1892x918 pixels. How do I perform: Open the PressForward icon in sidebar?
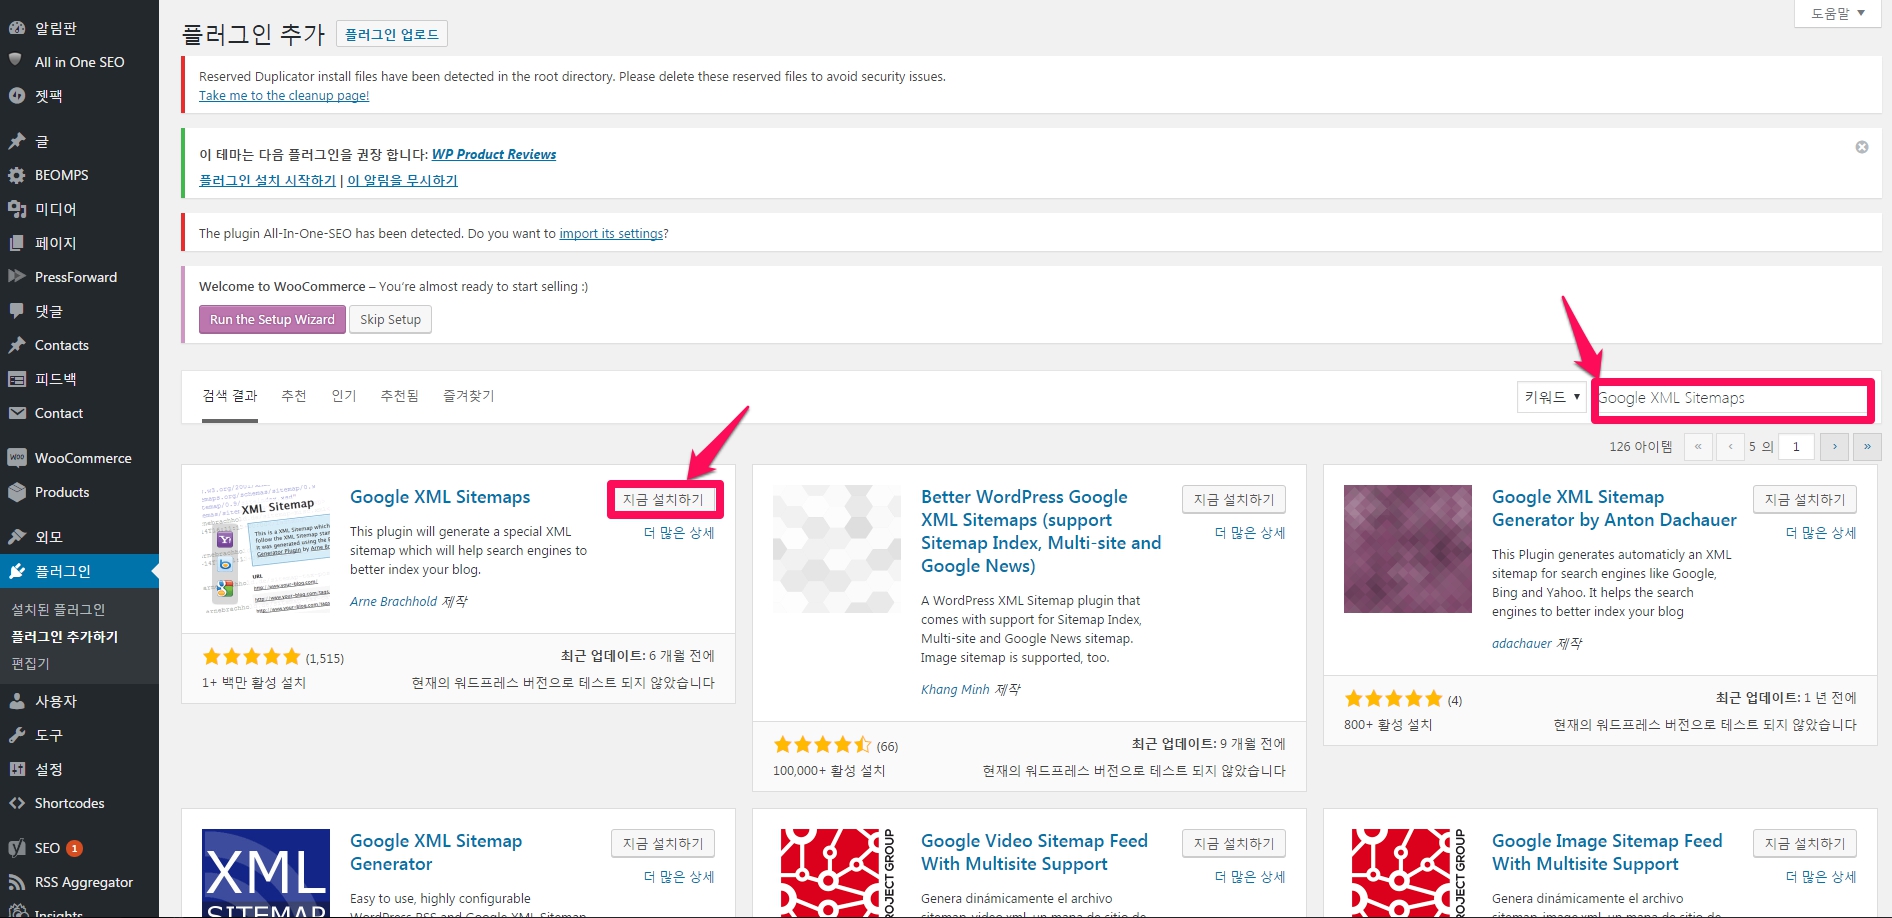pyautogui.click(x=17, y=277)
